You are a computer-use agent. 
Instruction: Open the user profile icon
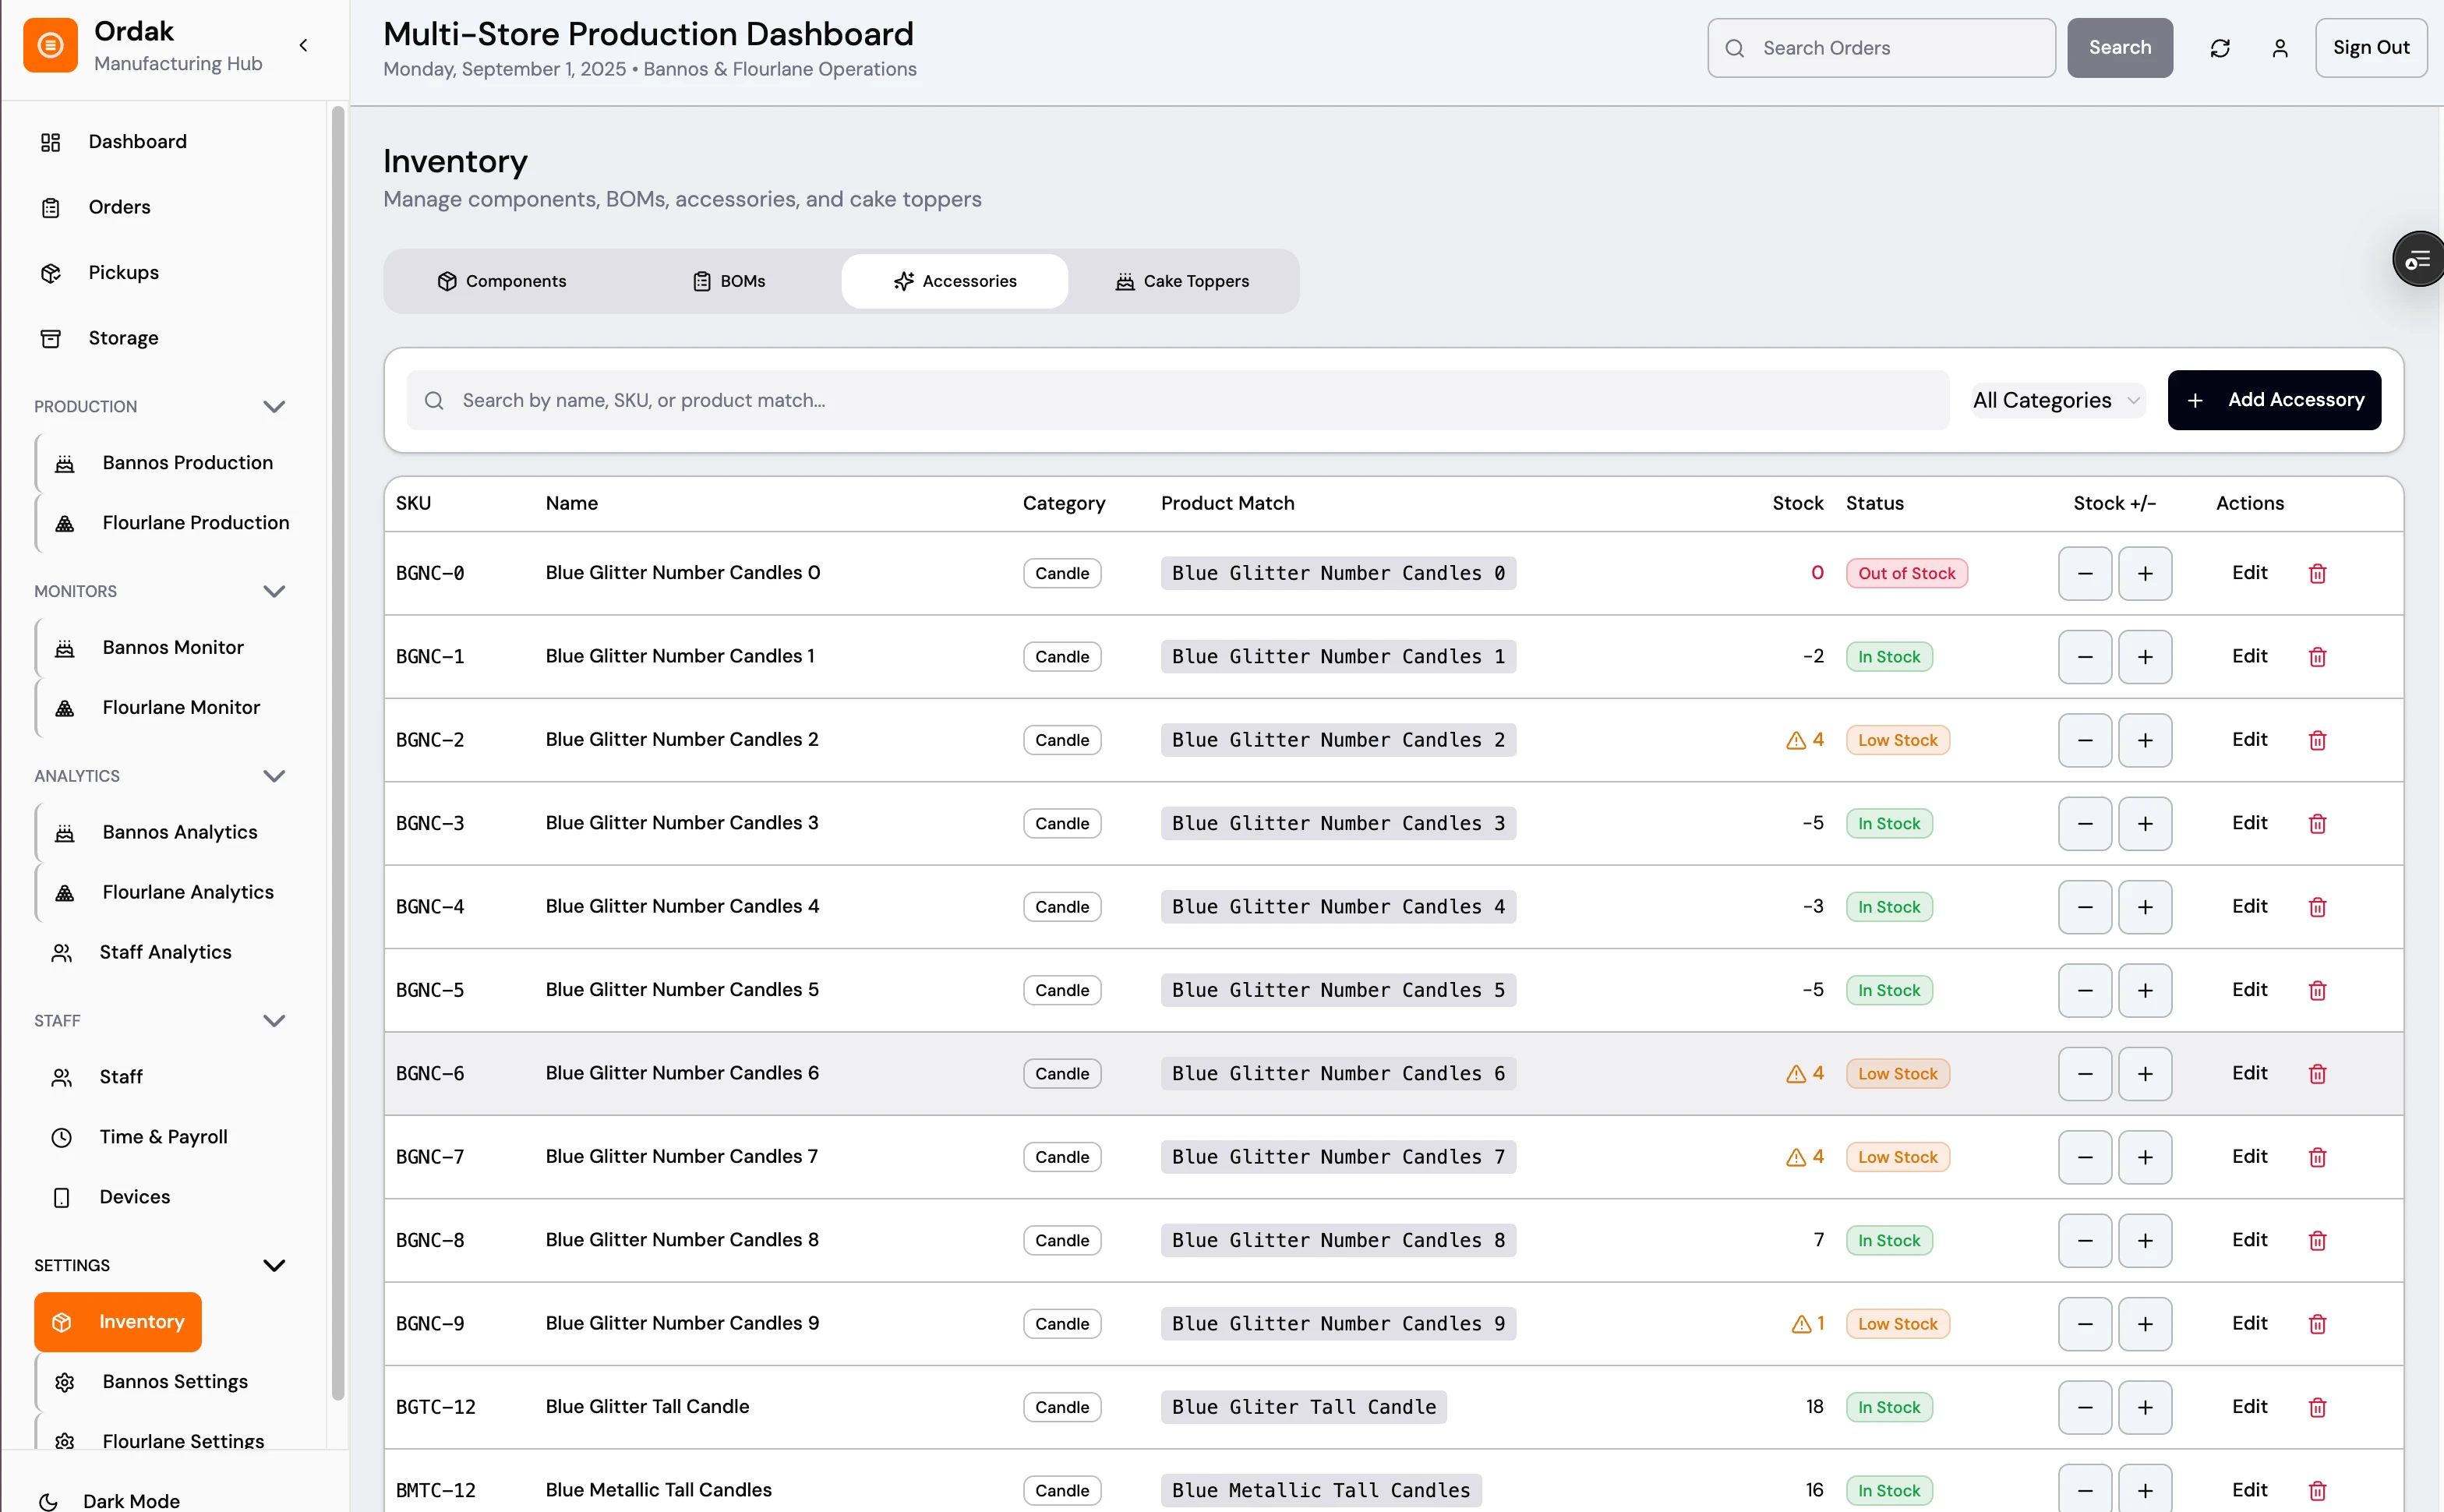tap(2280, 48)
